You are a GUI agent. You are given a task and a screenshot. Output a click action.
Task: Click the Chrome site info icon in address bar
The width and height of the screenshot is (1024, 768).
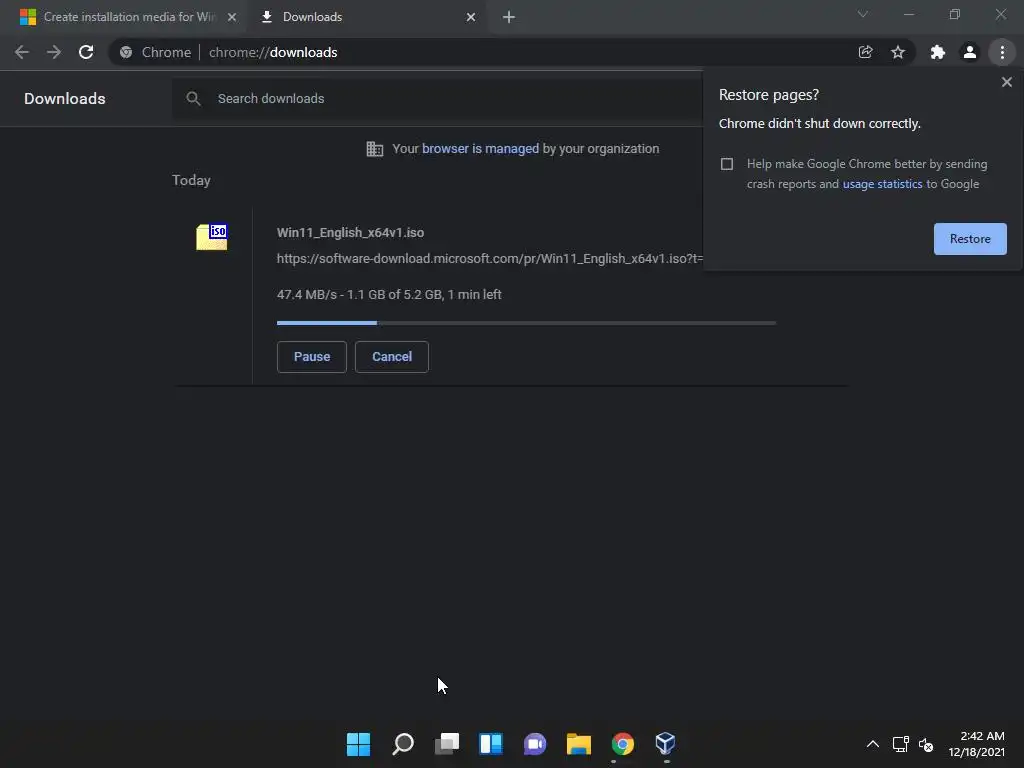point(126,52)
